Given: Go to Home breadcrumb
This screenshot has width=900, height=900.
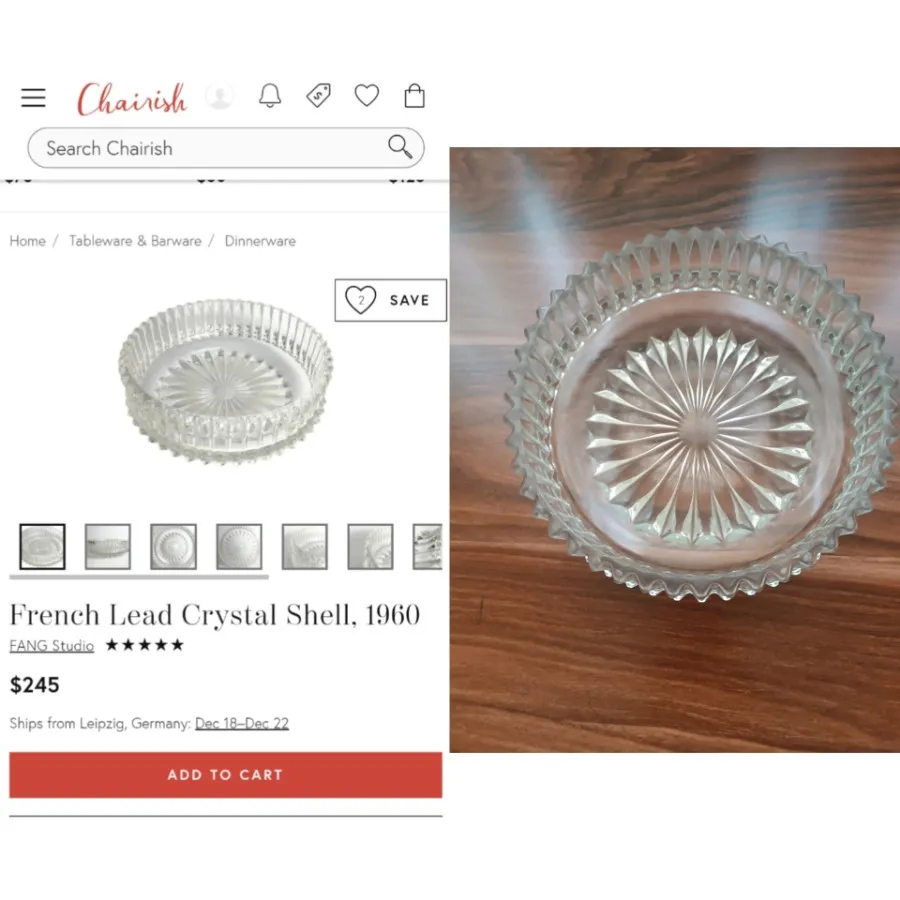Looking at the screenshot, I should [28, 241].
